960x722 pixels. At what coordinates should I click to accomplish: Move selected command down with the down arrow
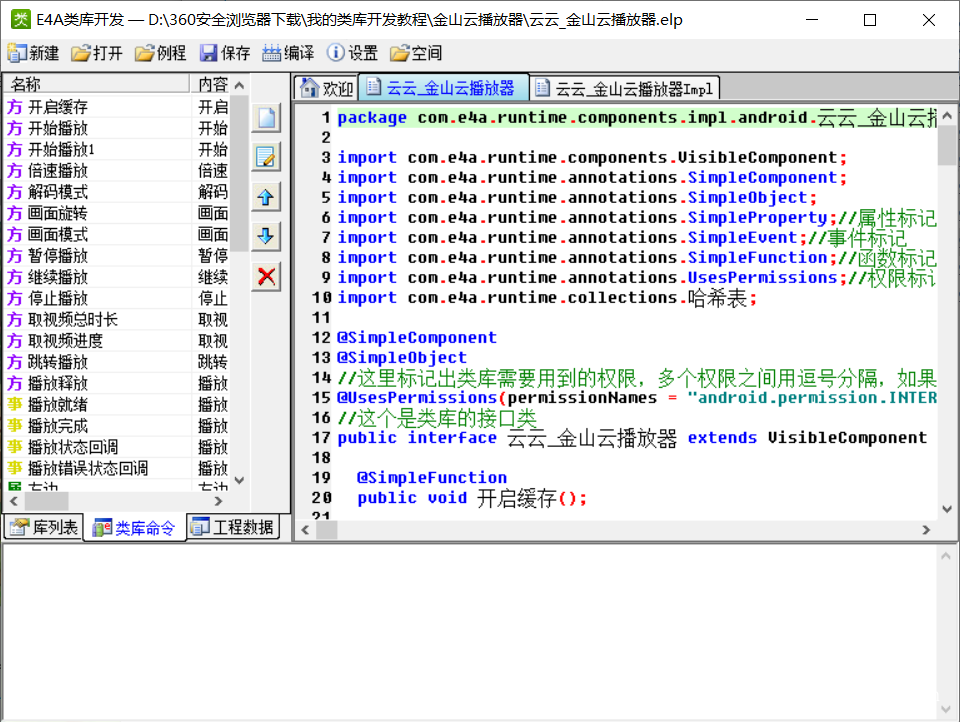pos(266,237)
